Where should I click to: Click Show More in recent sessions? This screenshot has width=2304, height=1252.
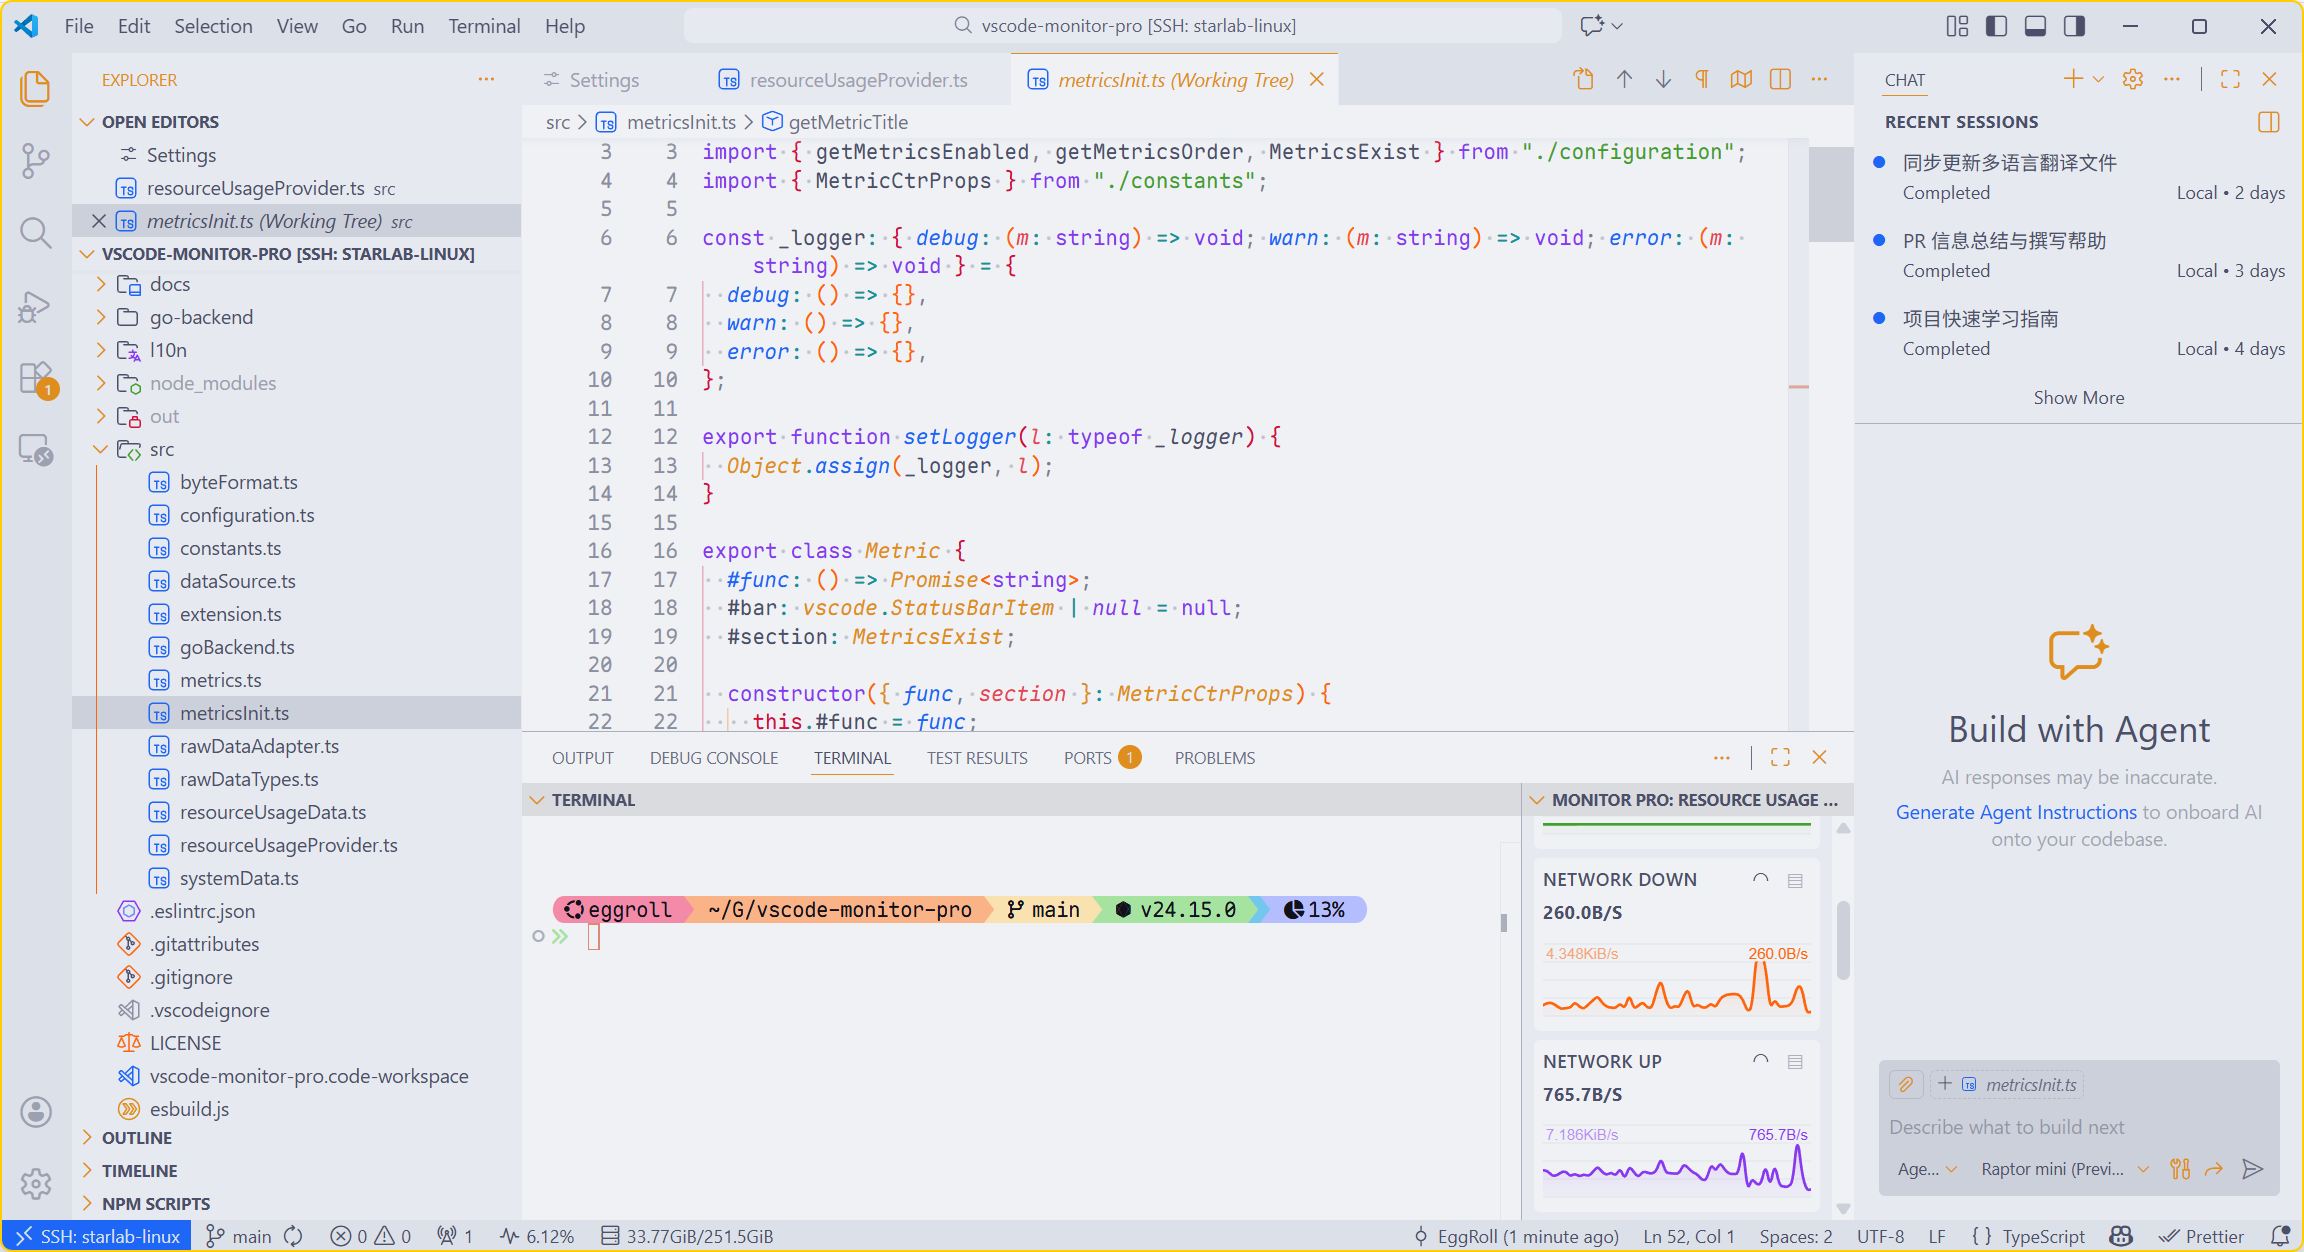(2078, 398)
